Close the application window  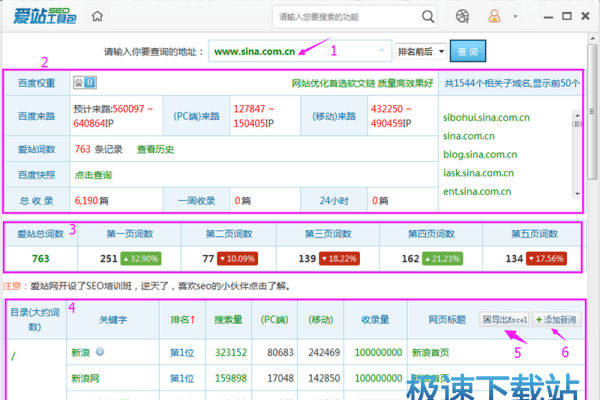(x=585, y=16)
